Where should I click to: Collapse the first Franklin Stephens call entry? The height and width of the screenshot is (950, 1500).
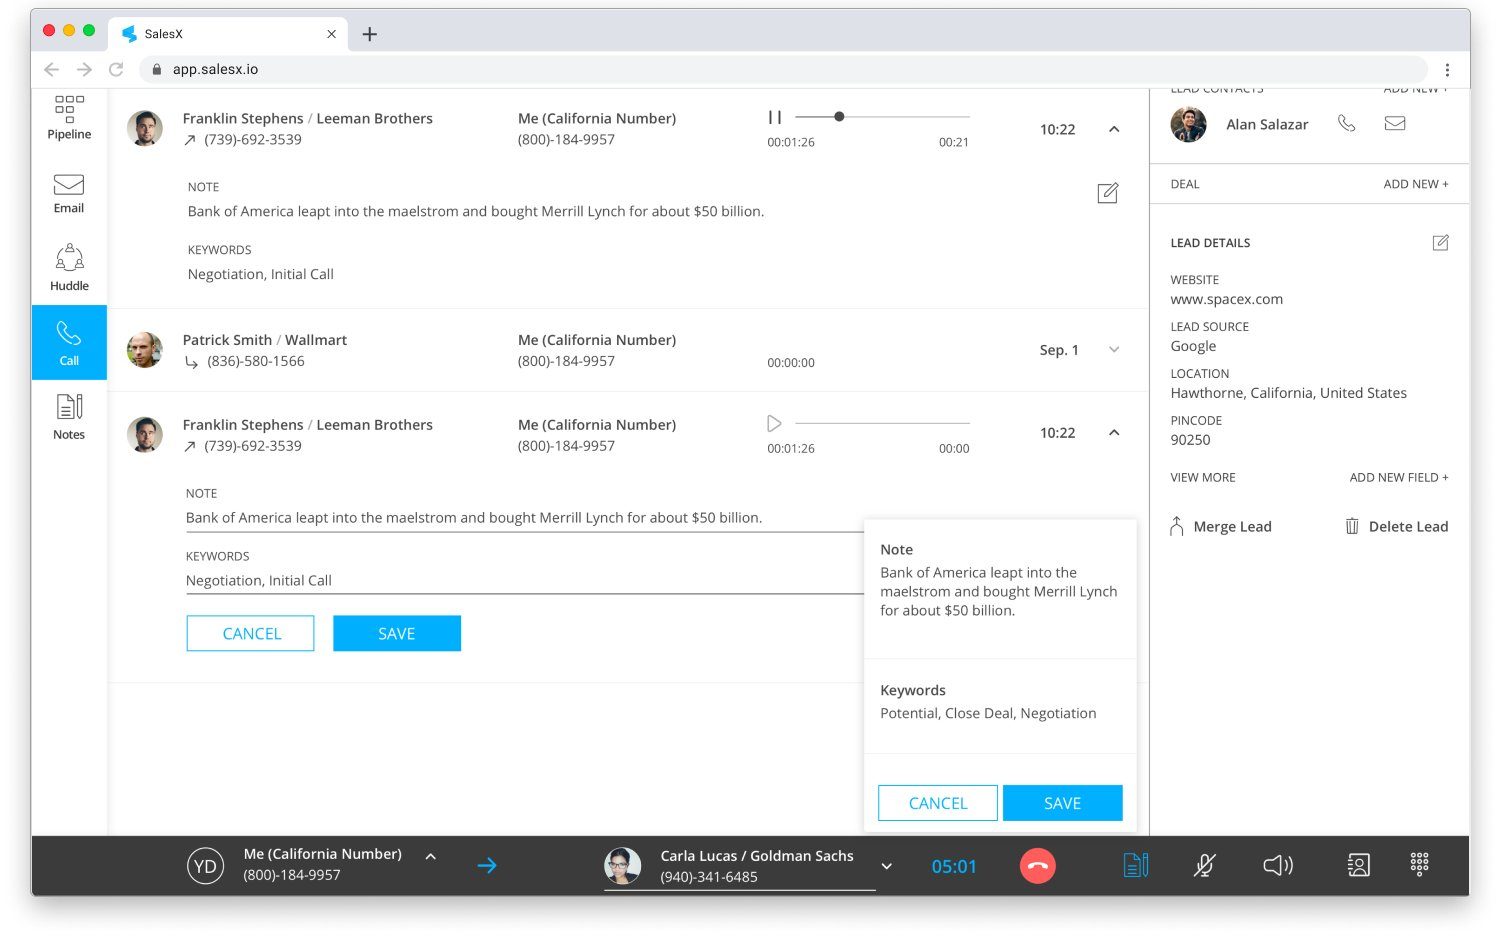1114,129
